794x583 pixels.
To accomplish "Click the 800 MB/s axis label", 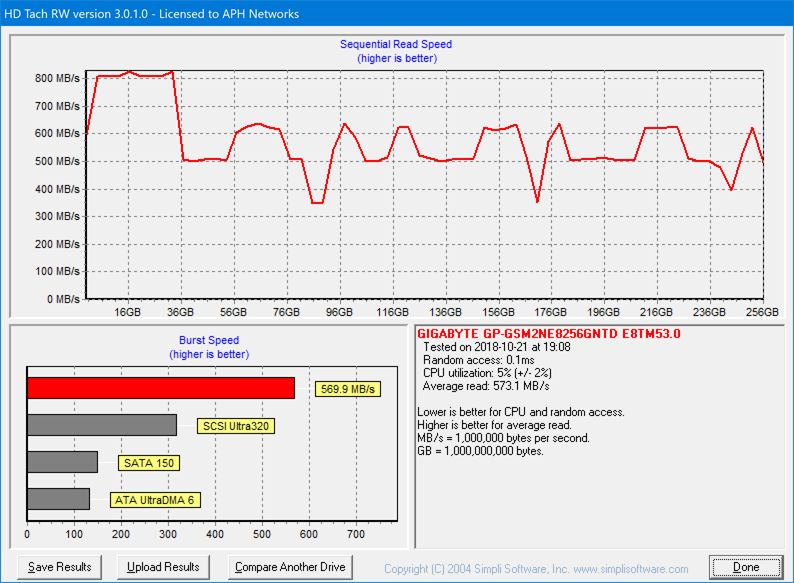I will pyautogui.click(x=58, y=78).
